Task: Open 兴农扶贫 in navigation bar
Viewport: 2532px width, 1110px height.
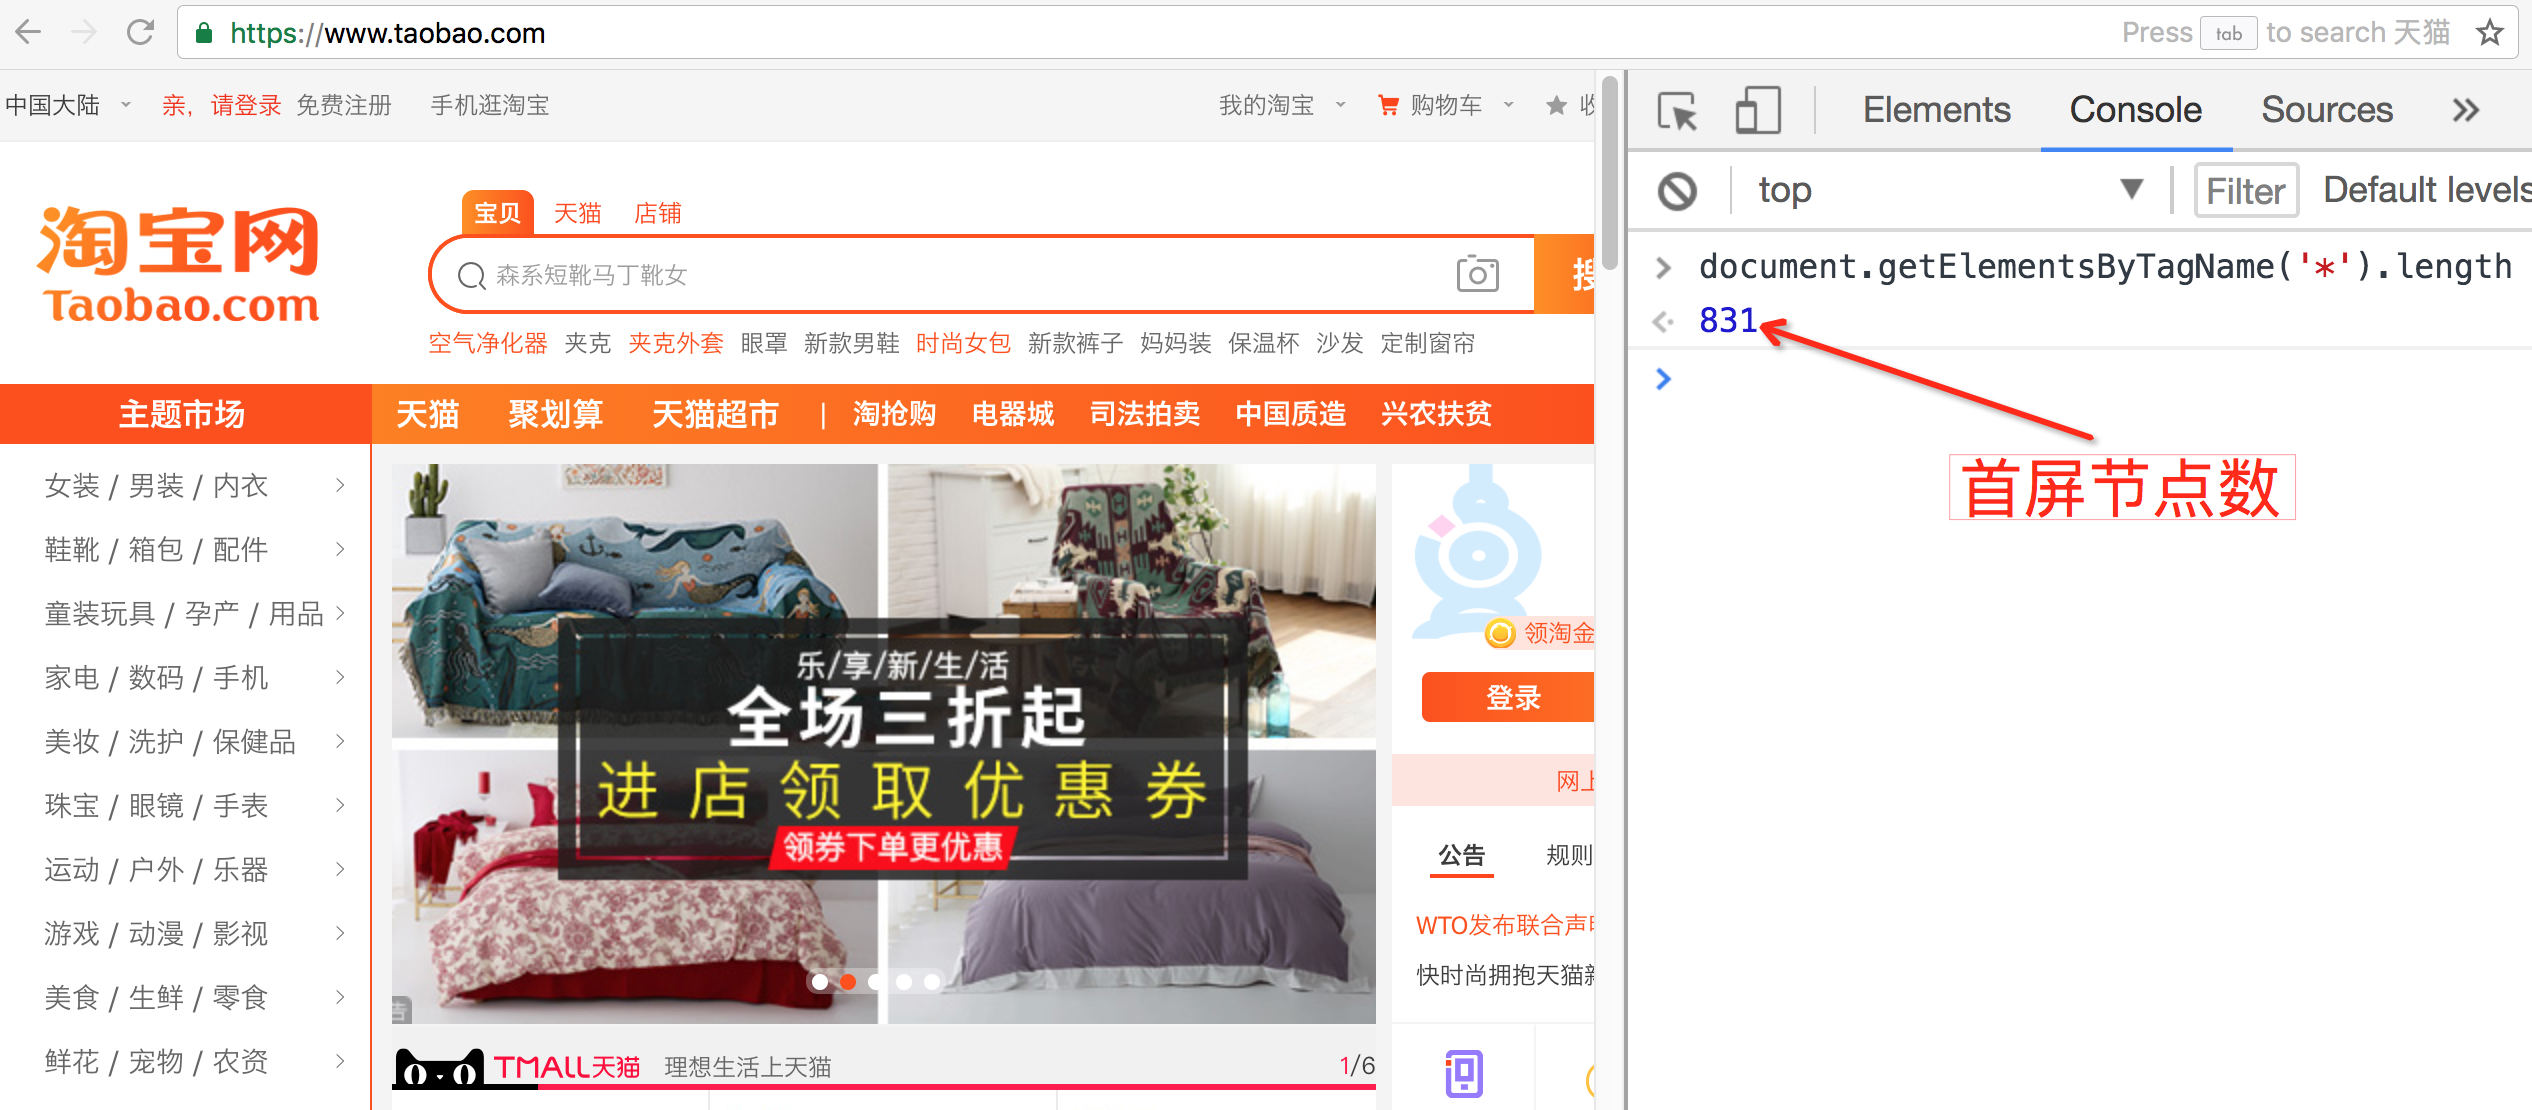Action: click(1436, 414)
